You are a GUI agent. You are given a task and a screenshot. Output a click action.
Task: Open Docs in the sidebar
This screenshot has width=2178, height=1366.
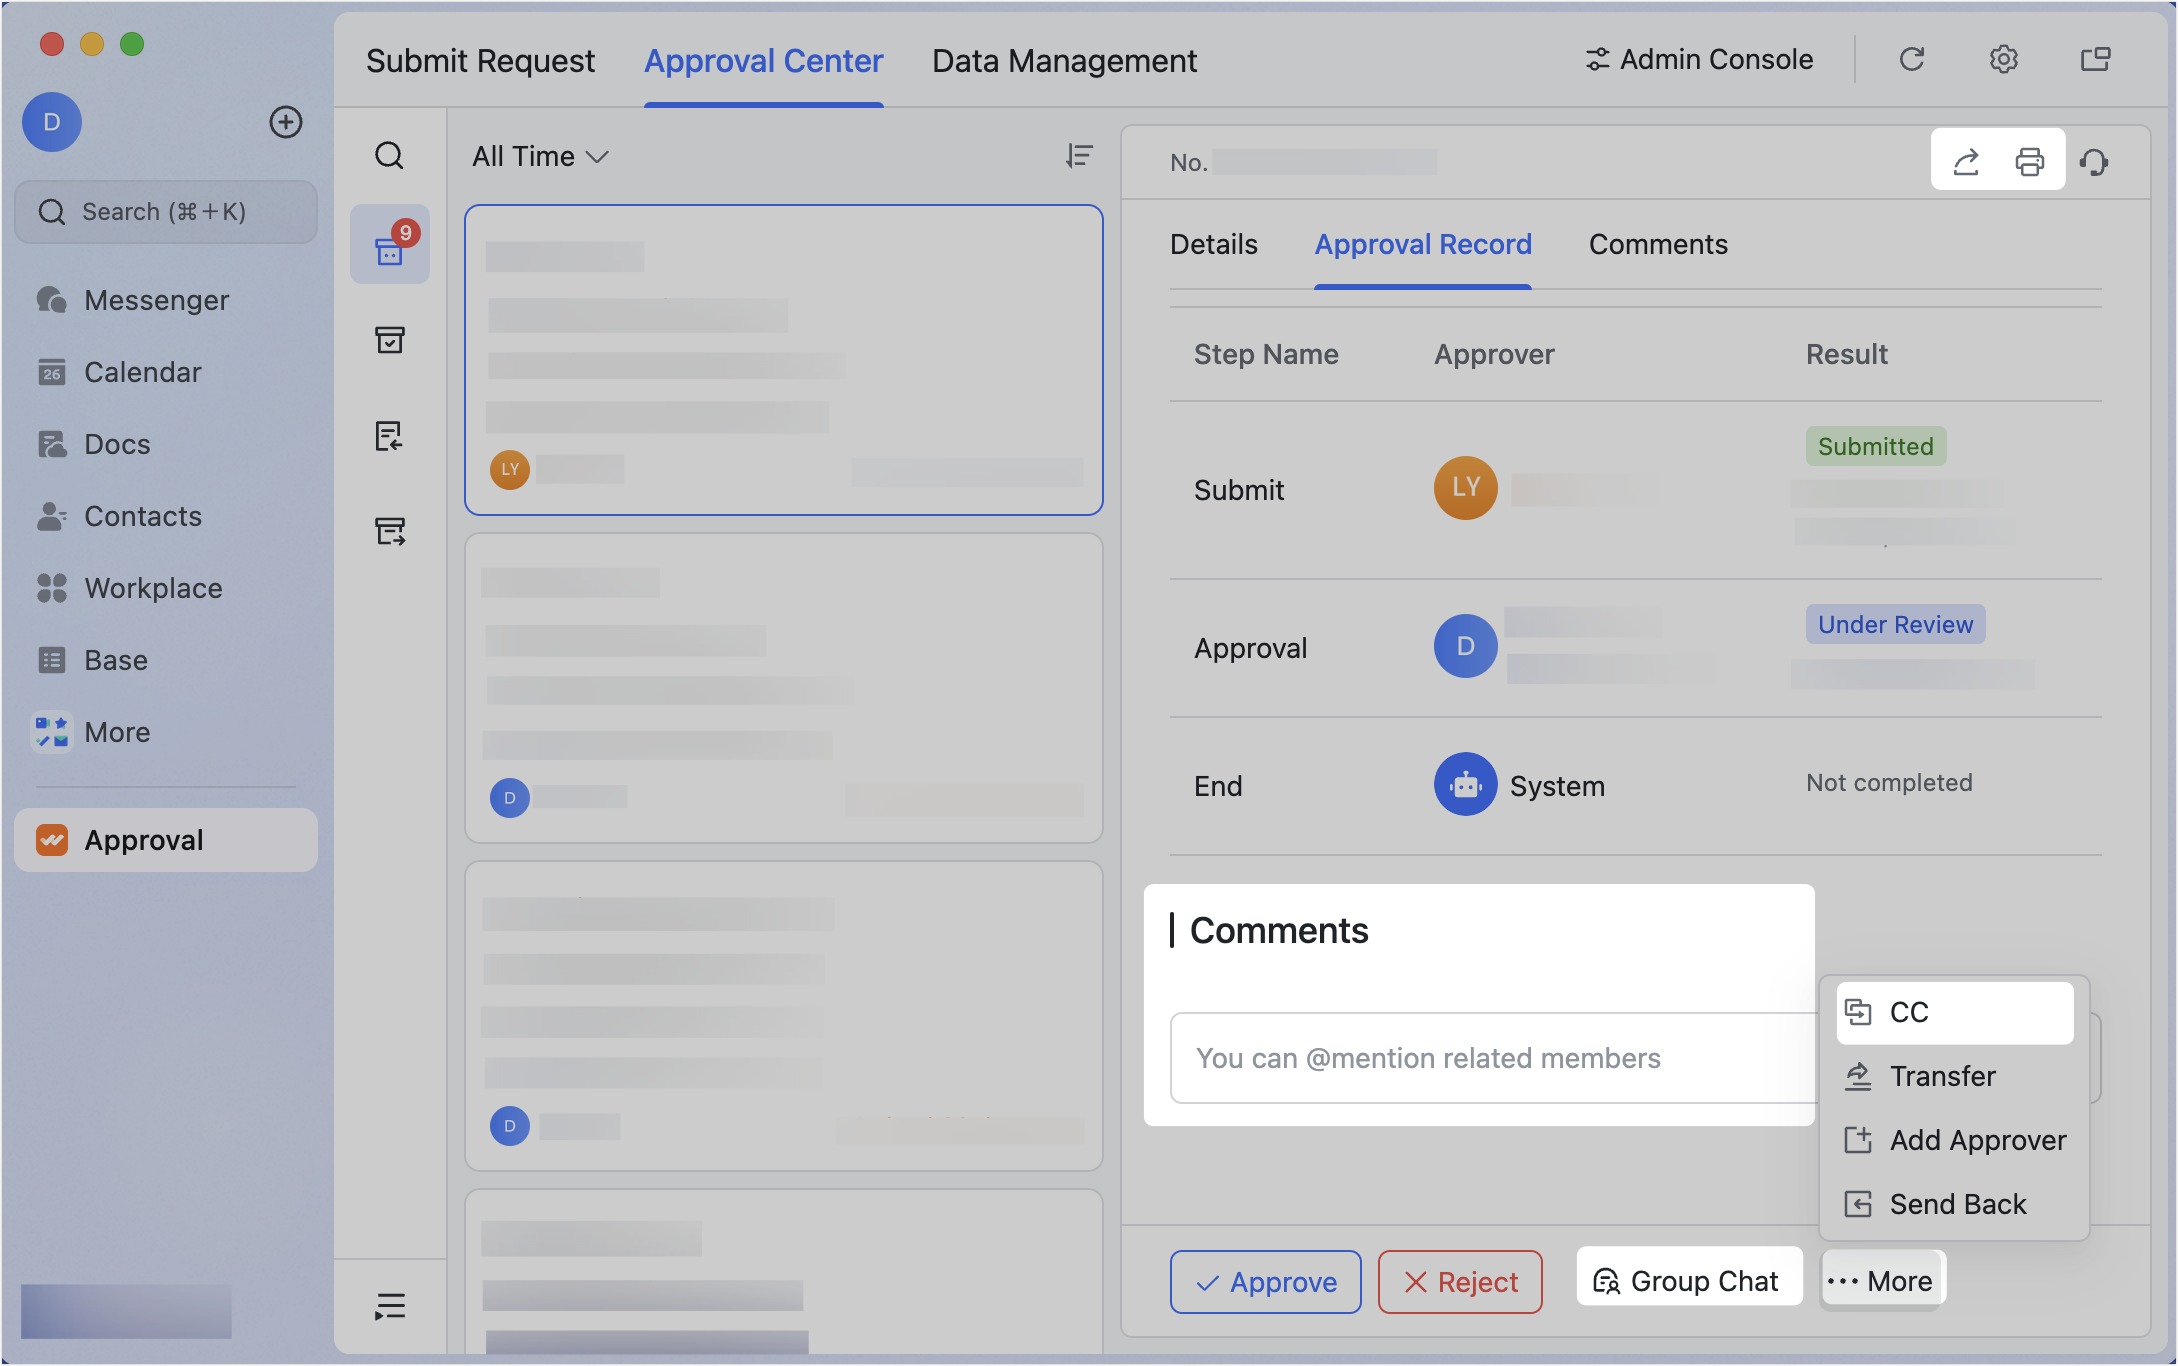pos(166,444)
